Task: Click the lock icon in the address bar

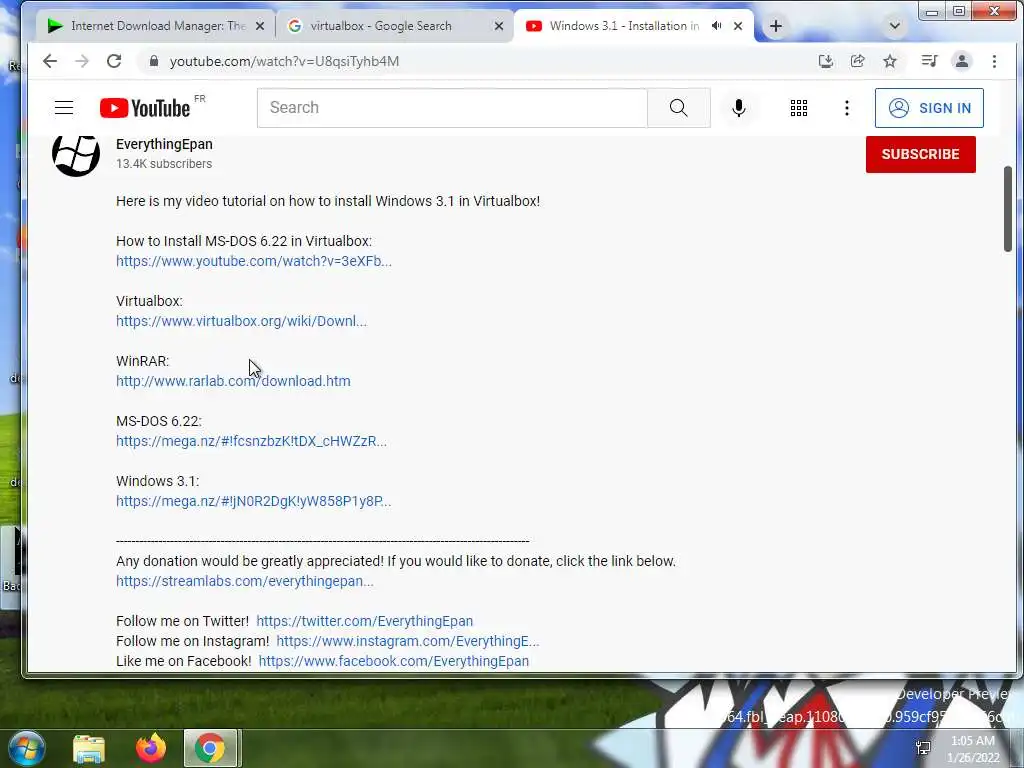Action: 153,61
